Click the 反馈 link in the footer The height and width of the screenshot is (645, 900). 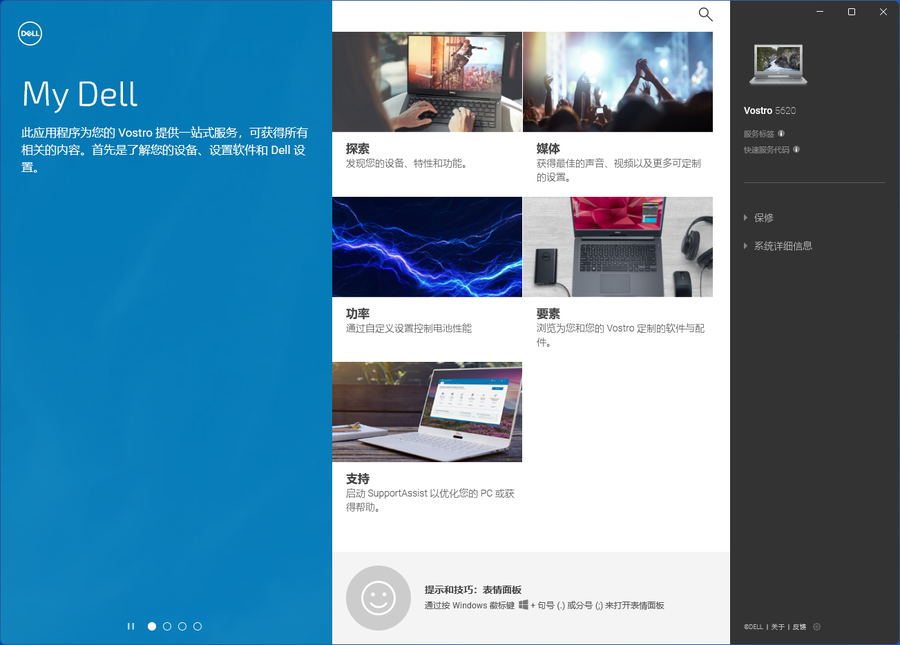coord(799,627)
